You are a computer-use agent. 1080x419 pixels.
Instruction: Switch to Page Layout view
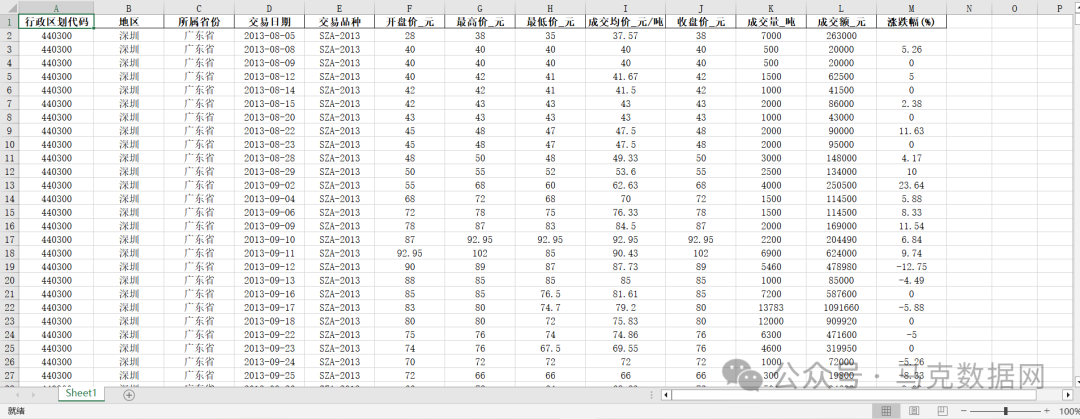point(913,411)
